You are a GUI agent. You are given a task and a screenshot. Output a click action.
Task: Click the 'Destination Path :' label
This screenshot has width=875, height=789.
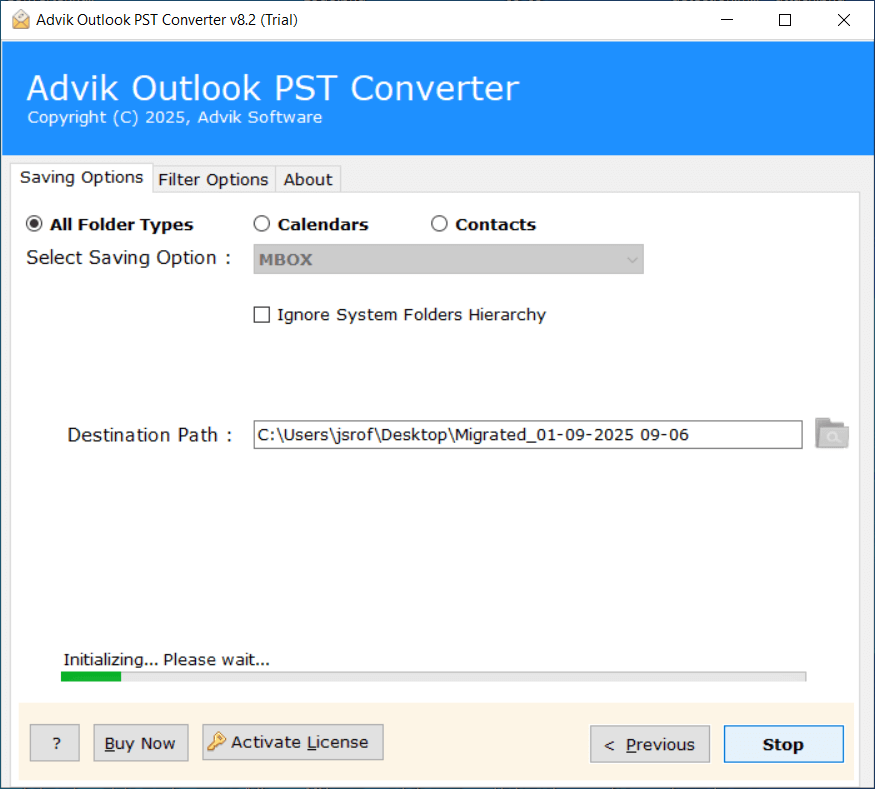(150, 435)
